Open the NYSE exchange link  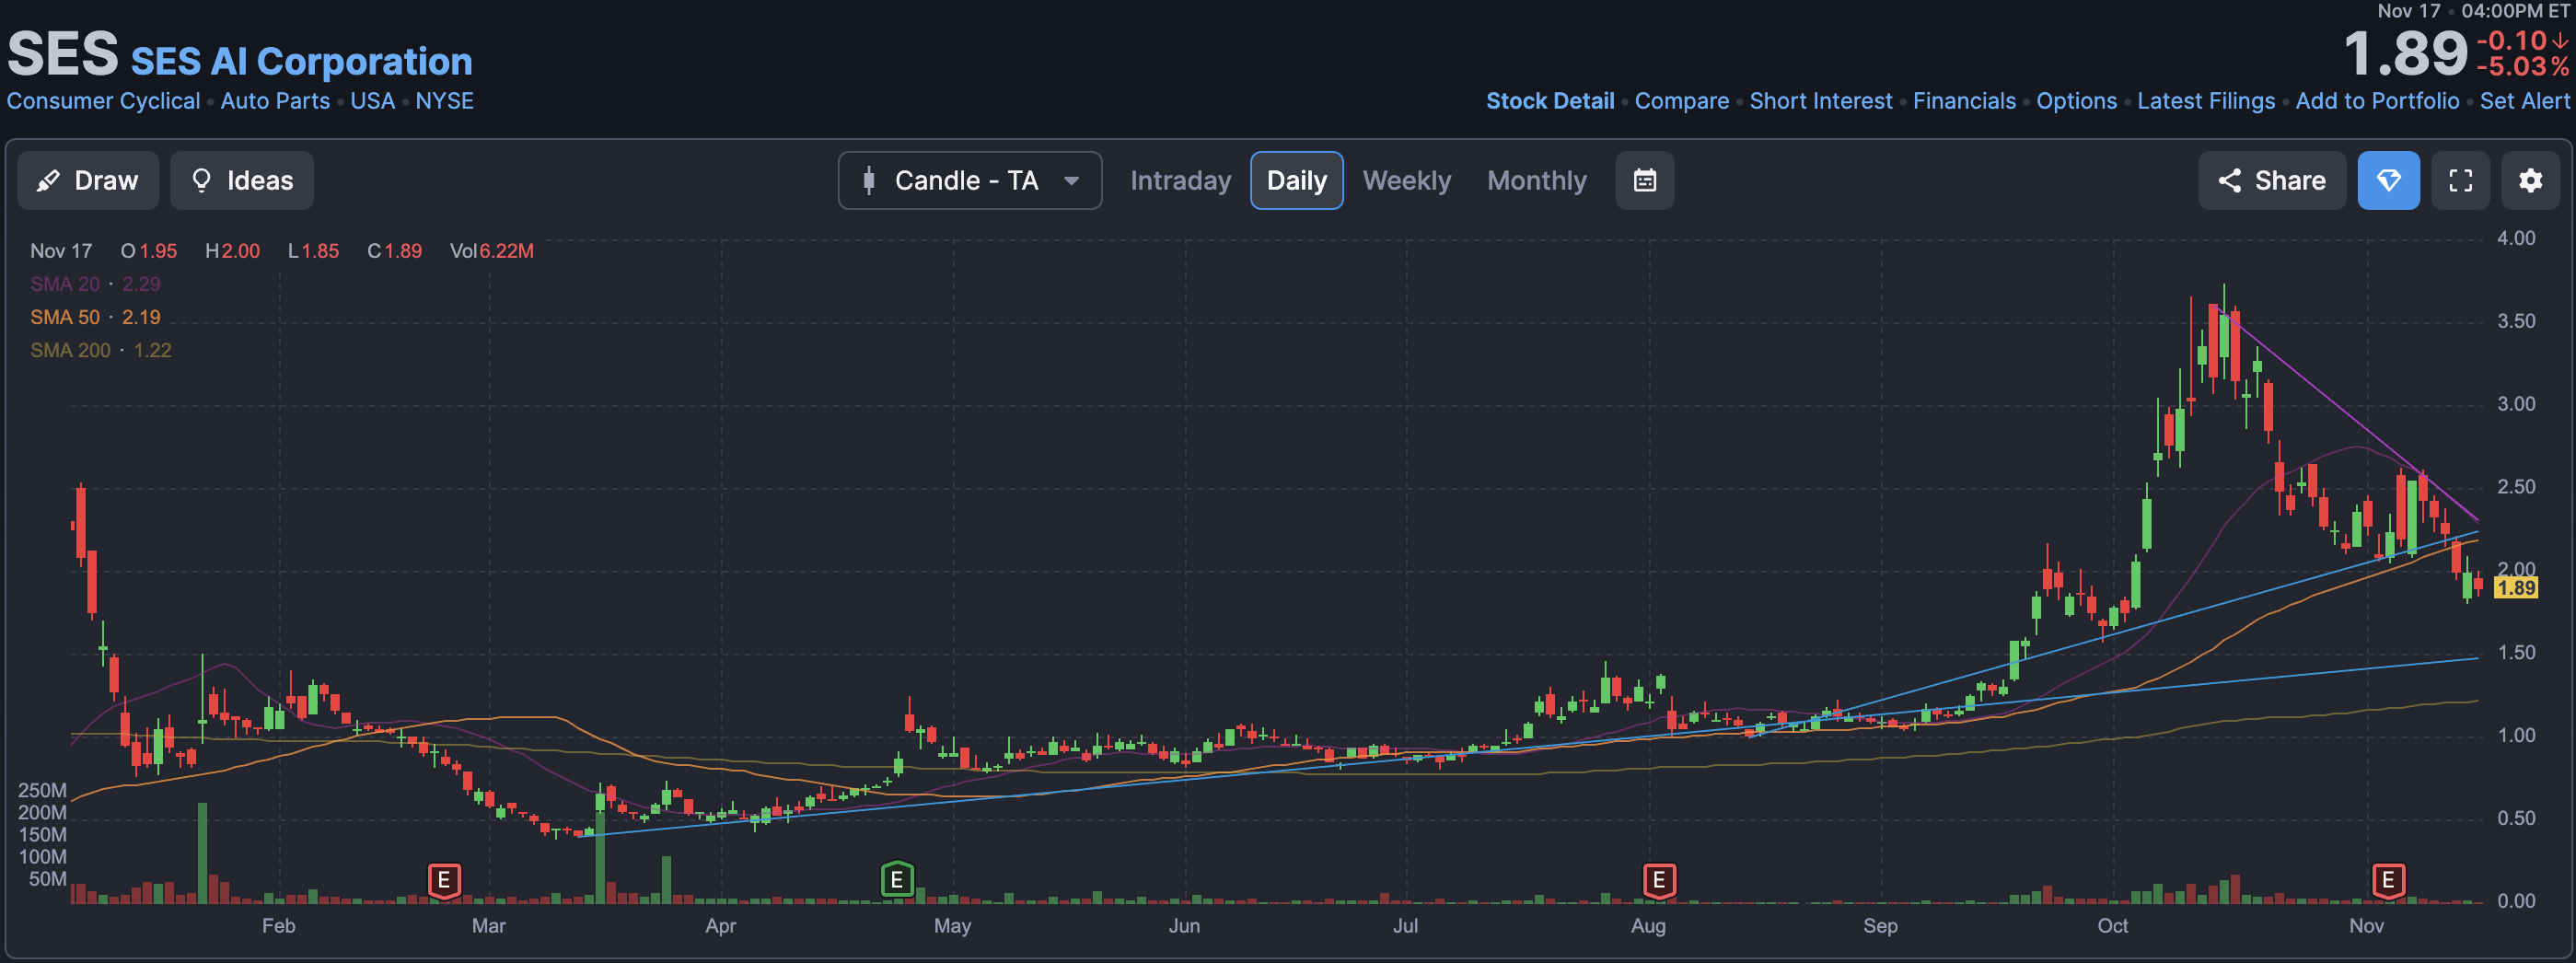[x=444, y=101]
